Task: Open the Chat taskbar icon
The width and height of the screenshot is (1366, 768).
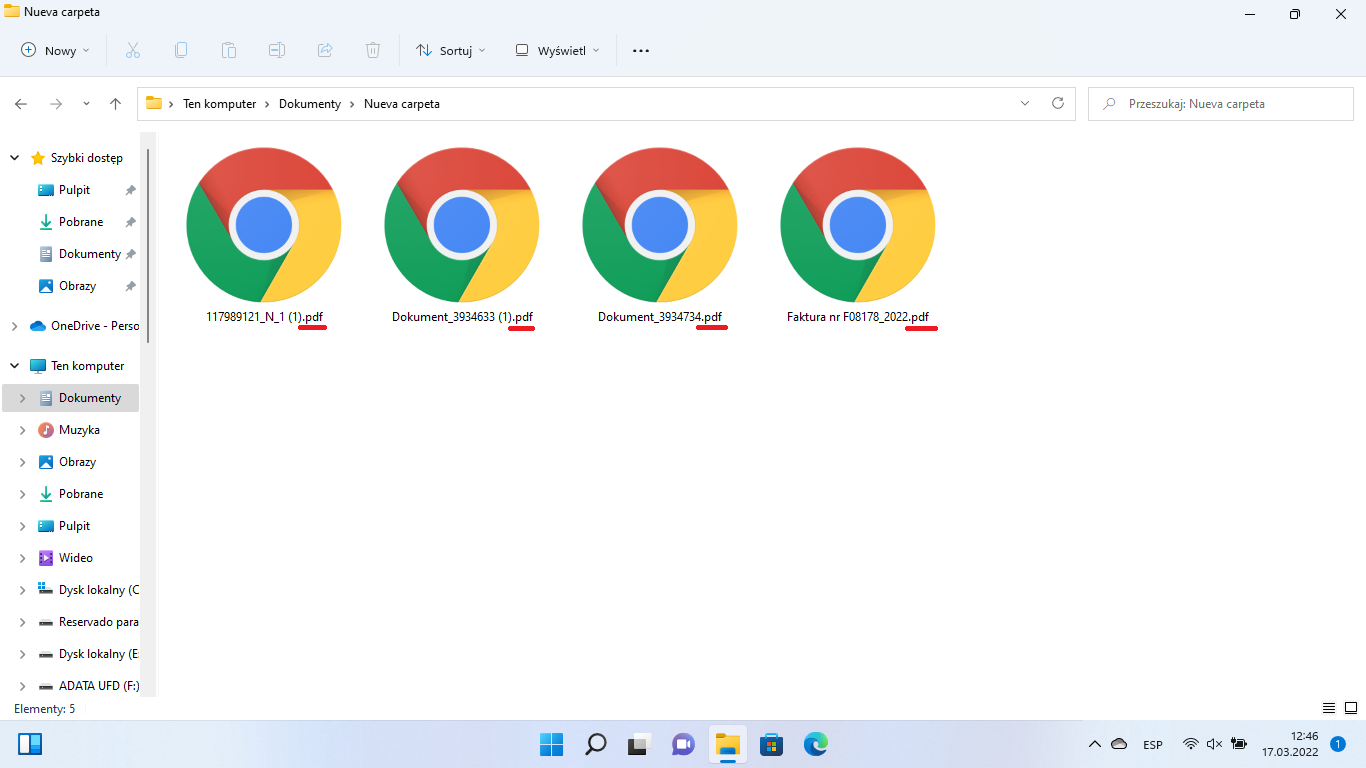Action: pos(683,744)
